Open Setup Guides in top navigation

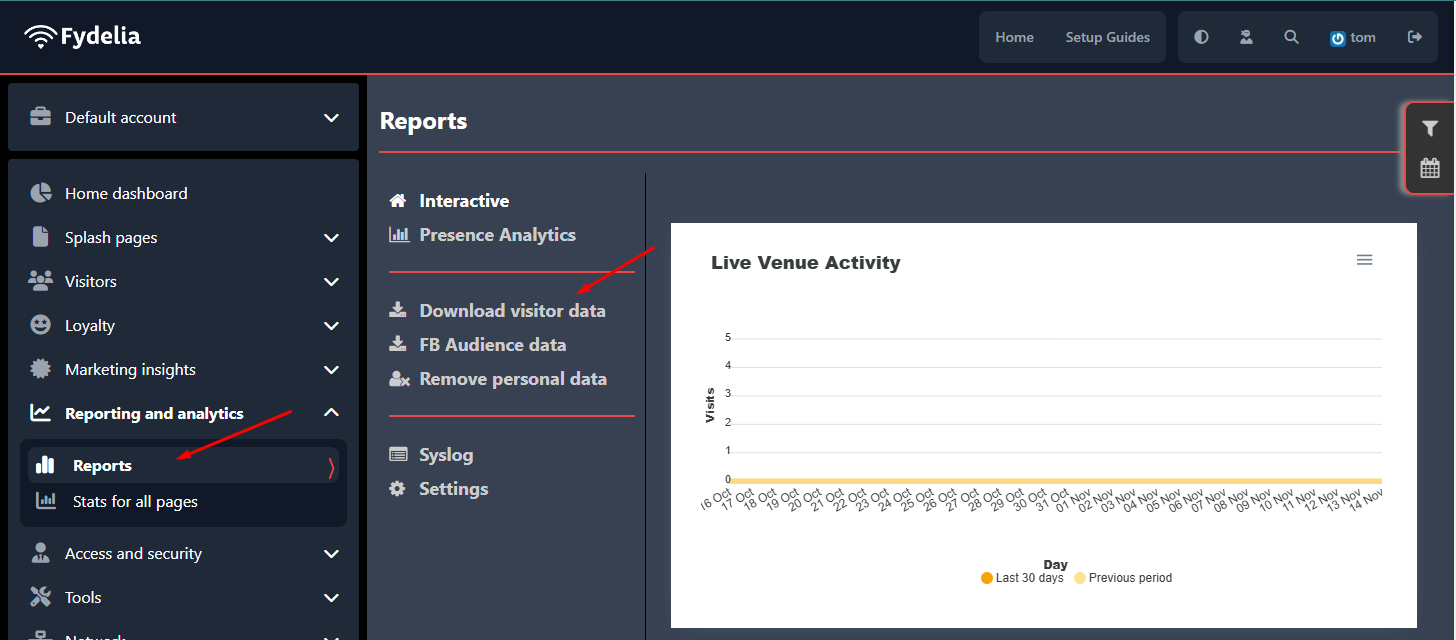[x=1107, y=37]
